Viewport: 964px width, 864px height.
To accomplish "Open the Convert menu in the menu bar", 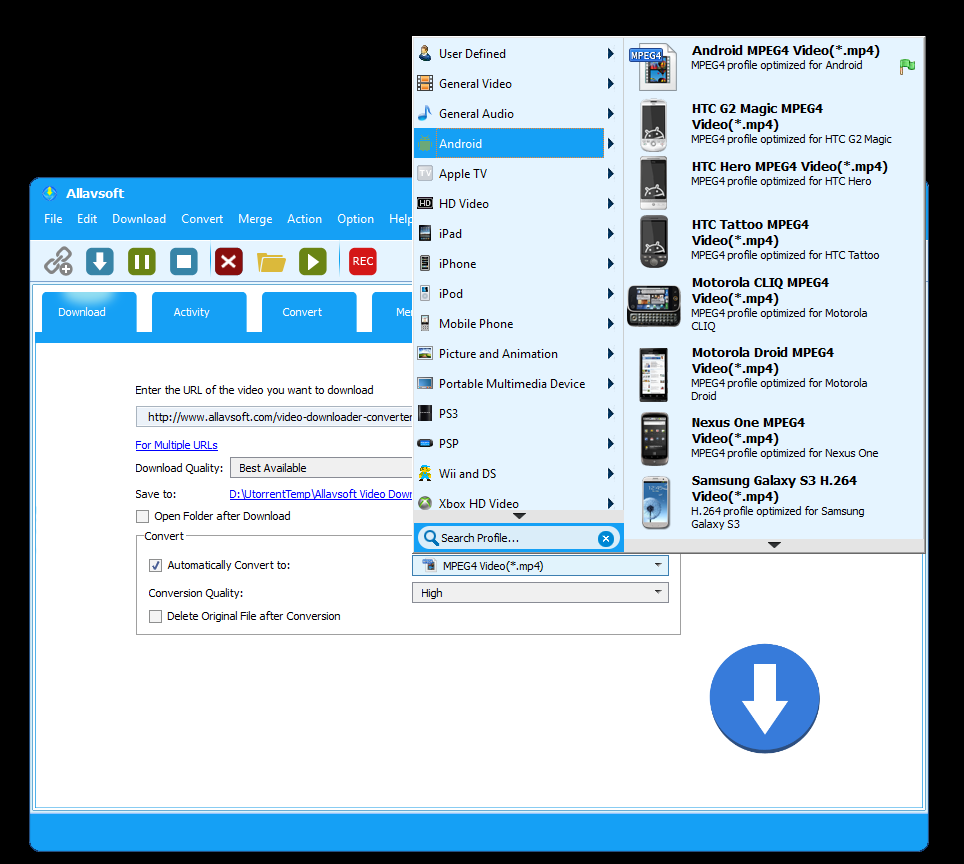I will click(x=202, y=219).
